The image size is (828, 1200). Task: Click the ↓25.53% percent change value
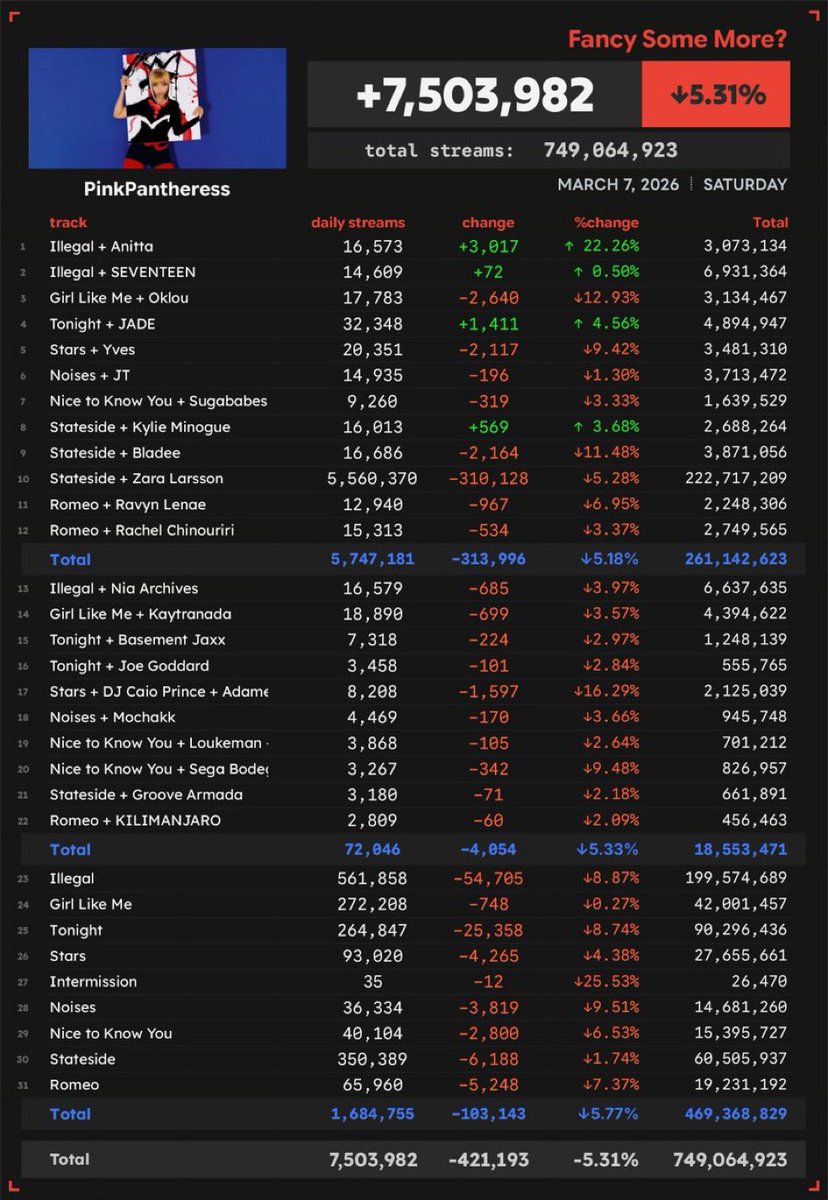click(607, 982)
